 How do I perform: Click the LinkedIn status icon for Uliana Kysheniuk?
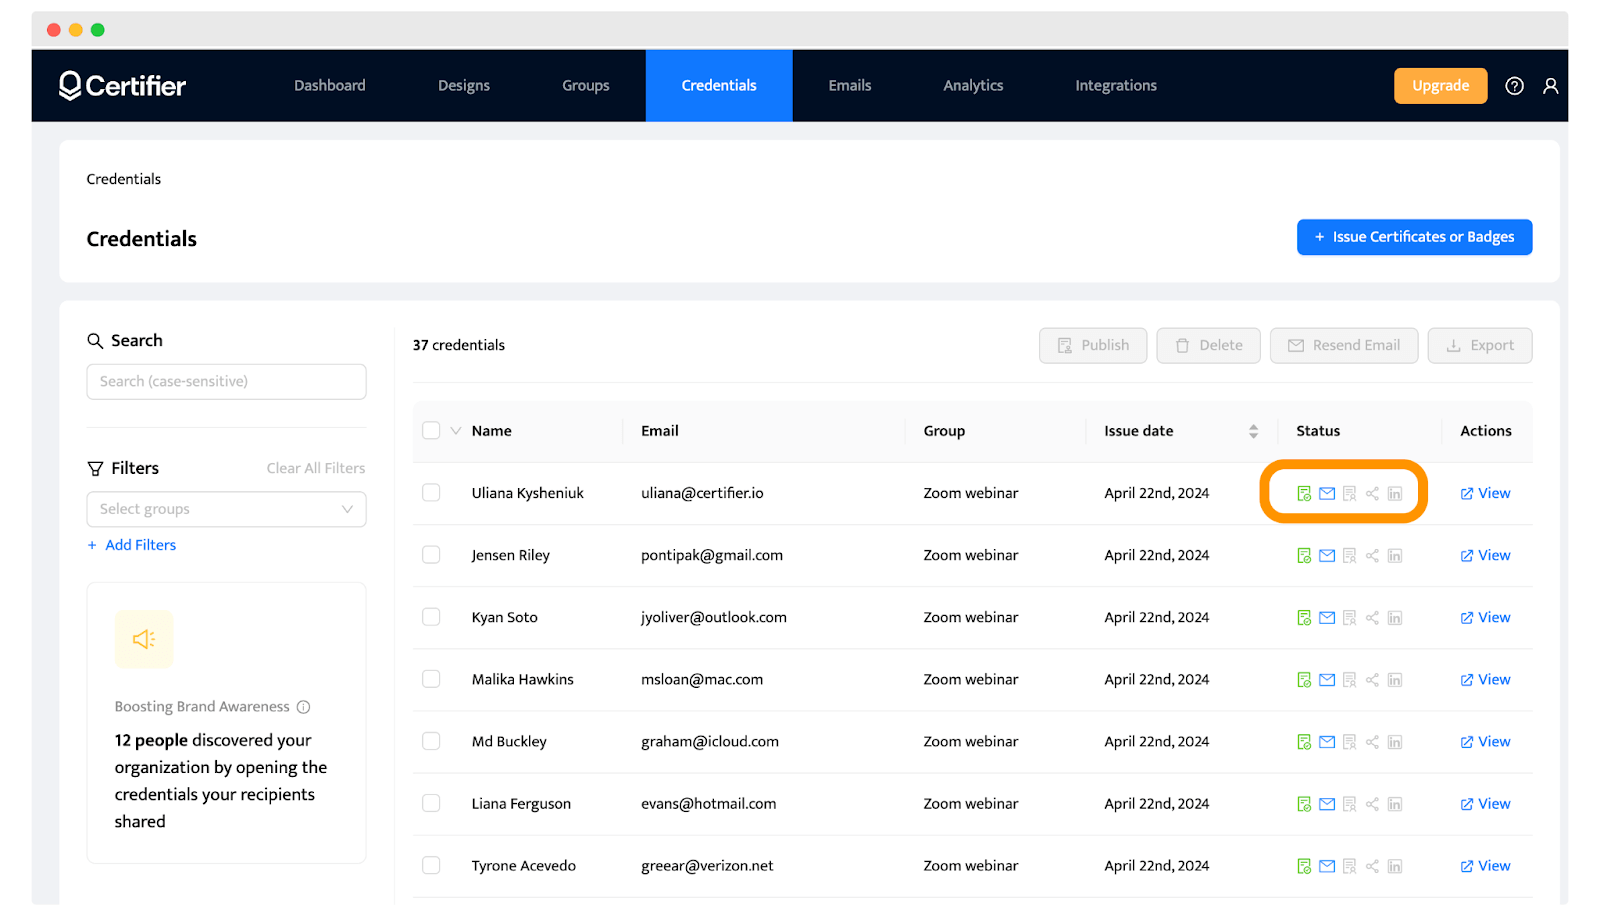1395,493
